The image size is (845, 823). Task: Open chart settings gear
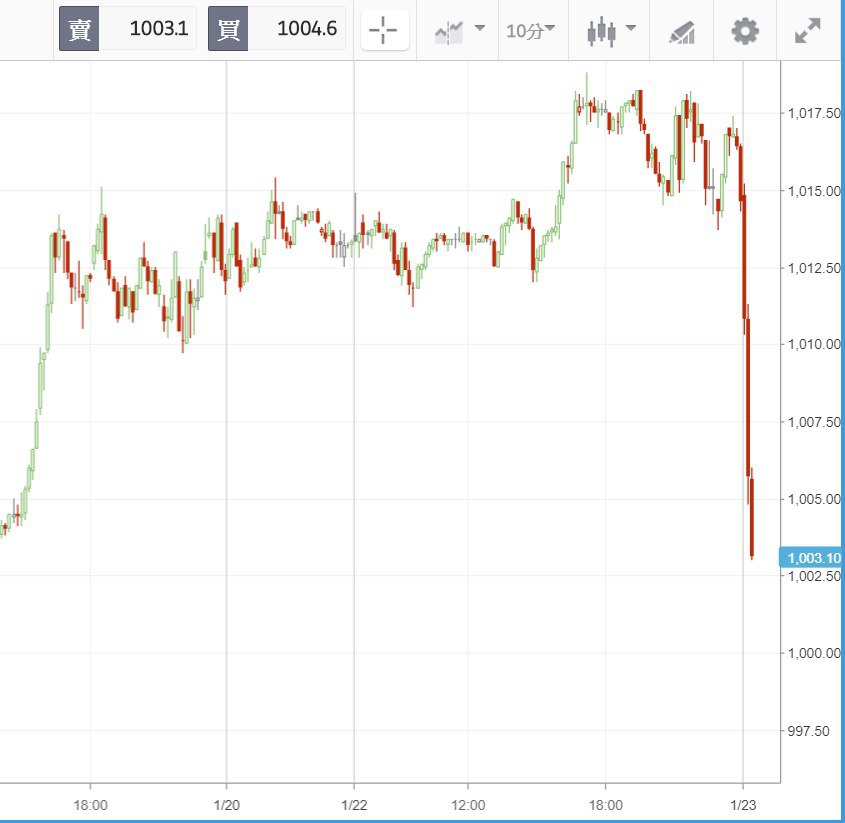pyautogui.click(x=745, y=31)
